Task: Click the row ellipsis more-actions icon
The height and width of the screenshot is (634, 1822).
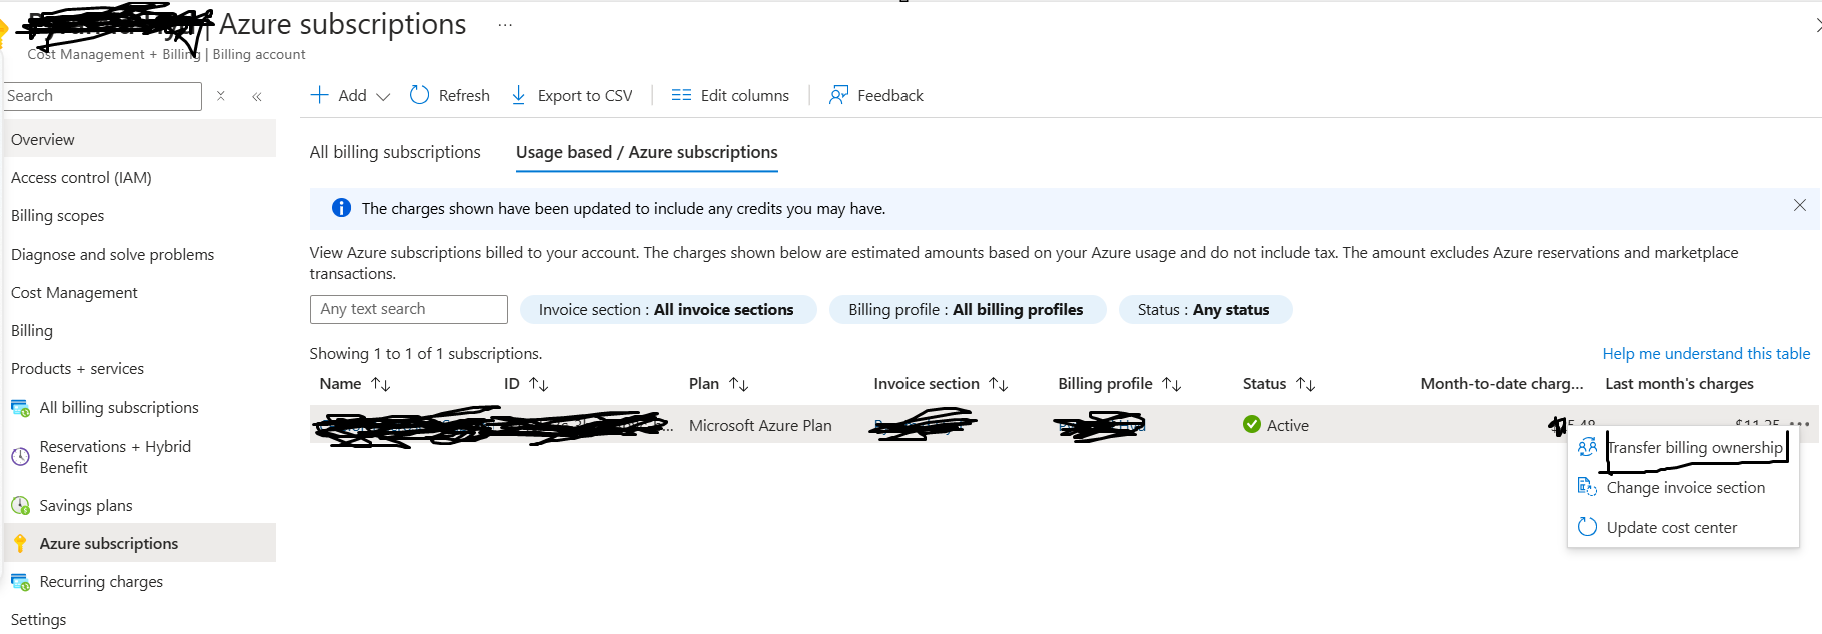Action: [1800, 424]
